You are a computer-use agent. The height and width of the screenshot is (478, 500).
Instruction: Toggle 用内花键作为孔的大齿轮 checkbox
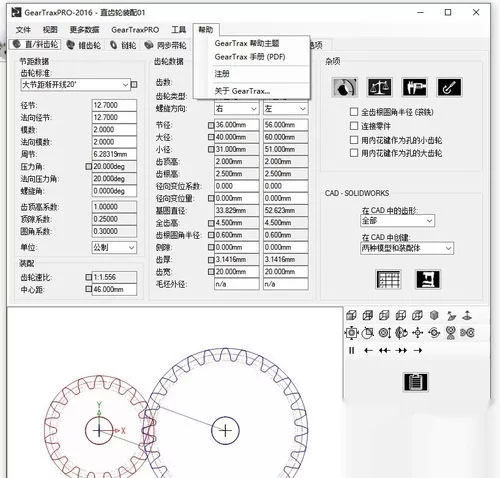[354, 153]
